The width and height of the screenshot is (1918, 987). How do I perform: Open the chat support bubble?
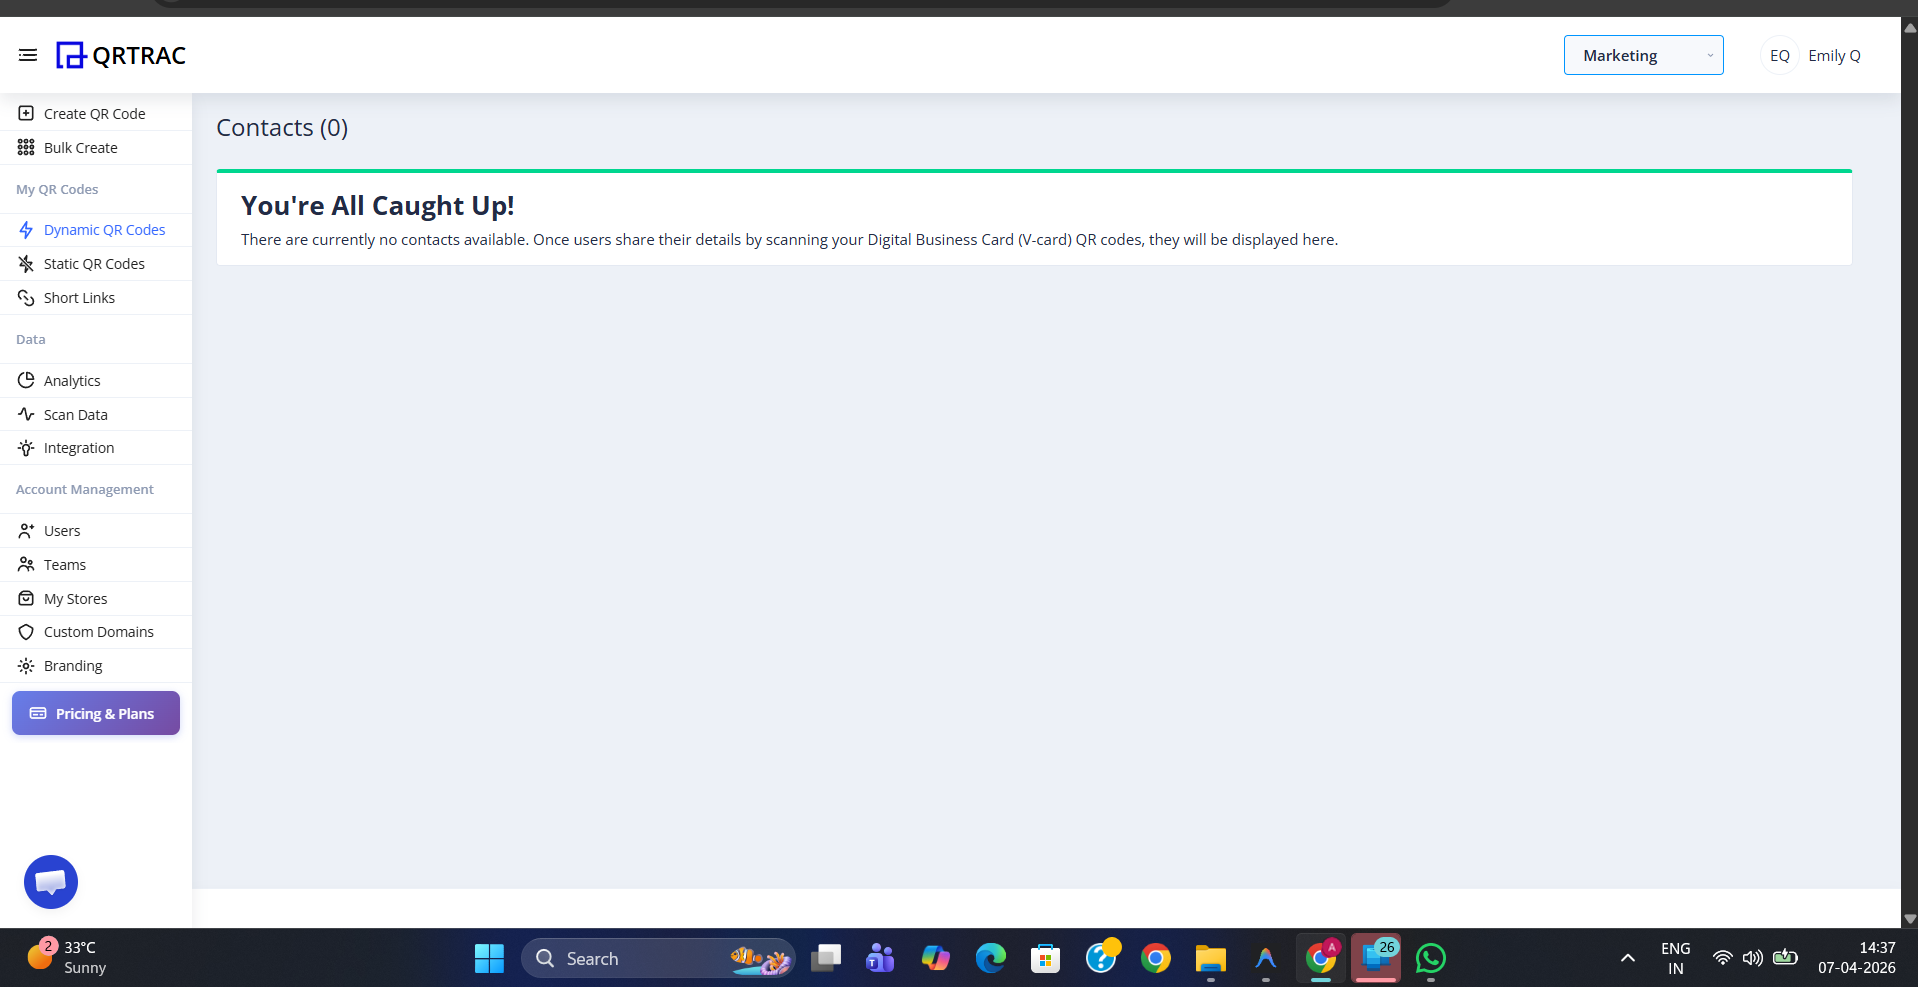[x=50, y=881]
